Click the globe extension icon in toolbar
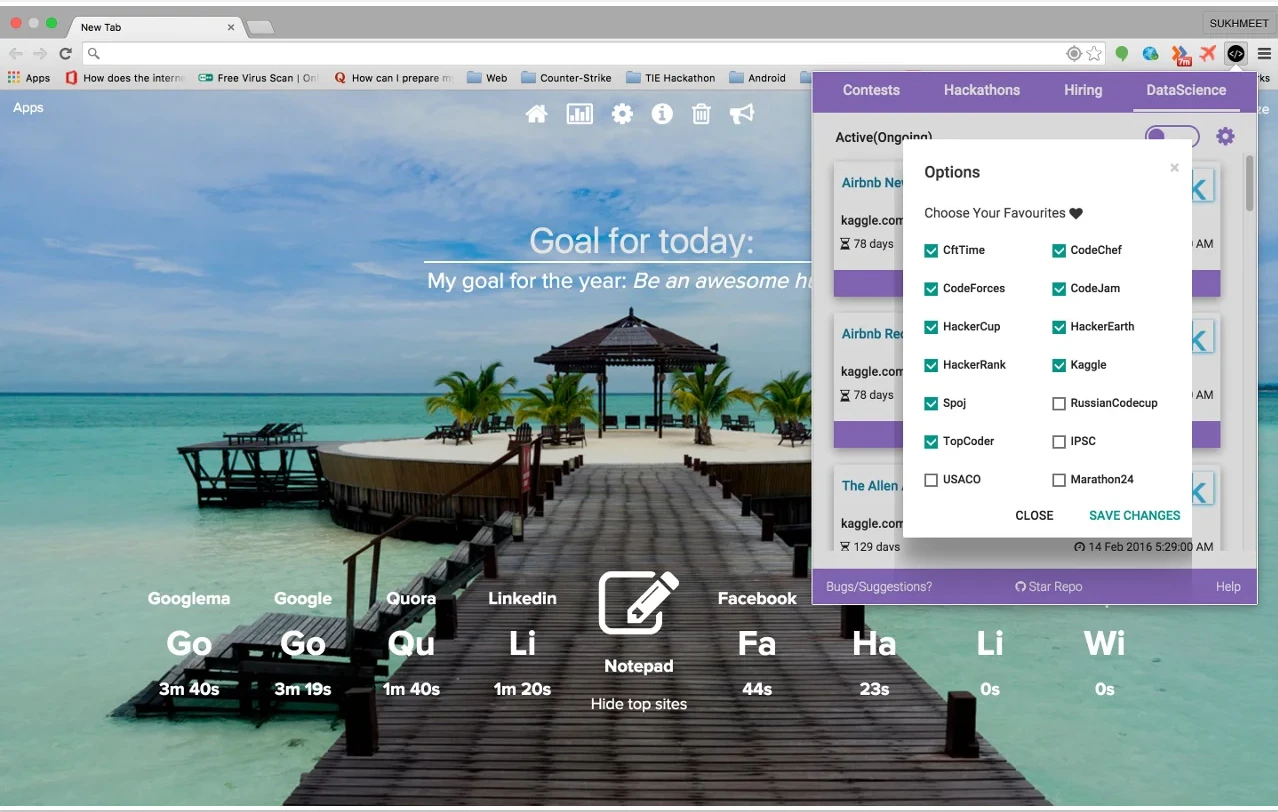Viewport: 1278px width, 812px height. (1151, 53)
